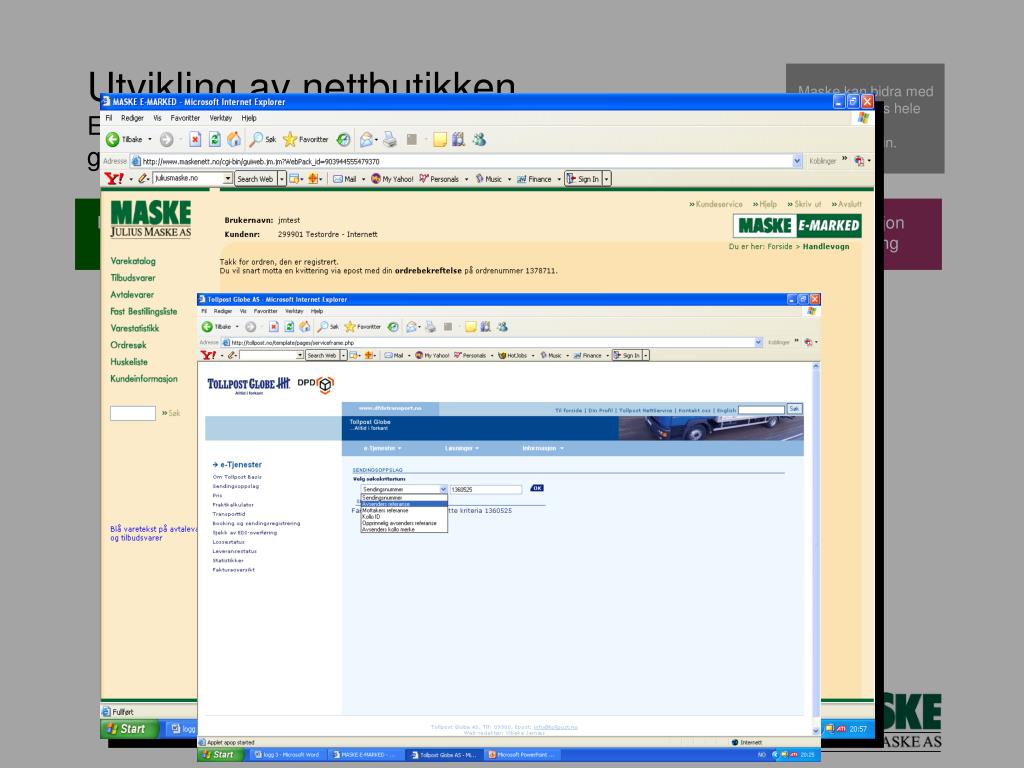Select Kollo ID in dropdown list

[404, 517]
